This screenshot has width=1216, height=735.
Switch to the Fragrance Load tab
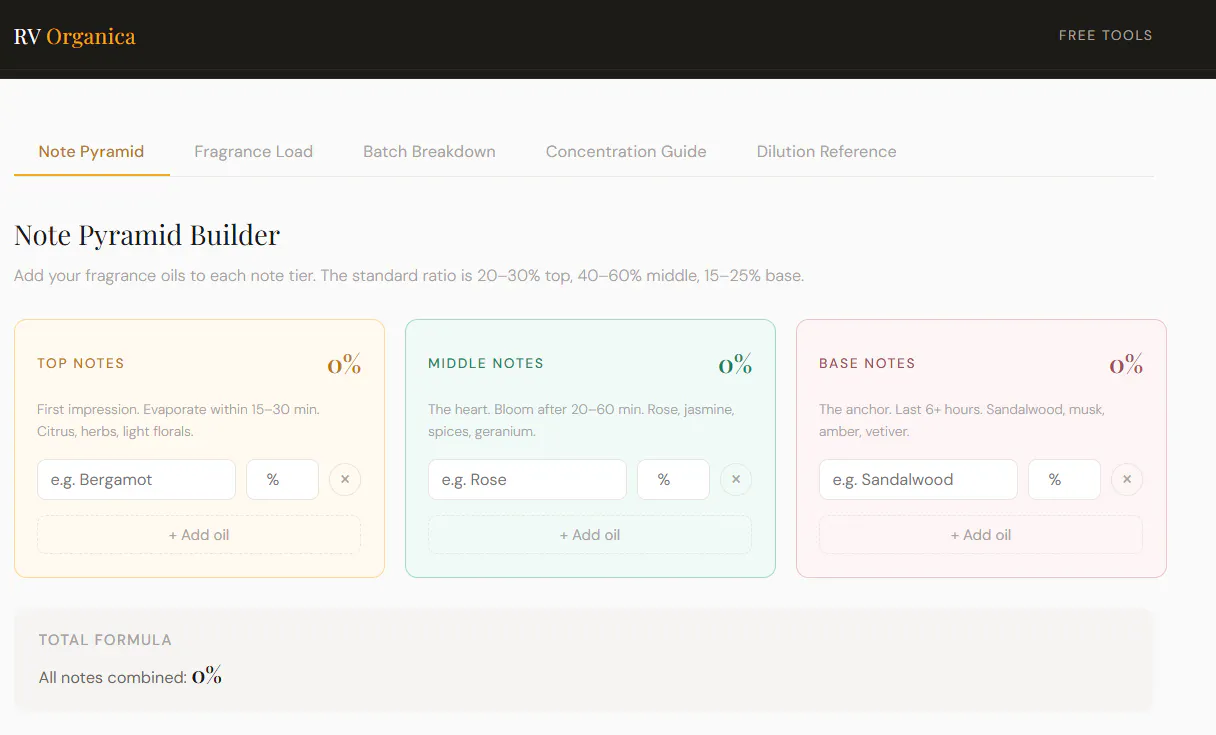253,152
